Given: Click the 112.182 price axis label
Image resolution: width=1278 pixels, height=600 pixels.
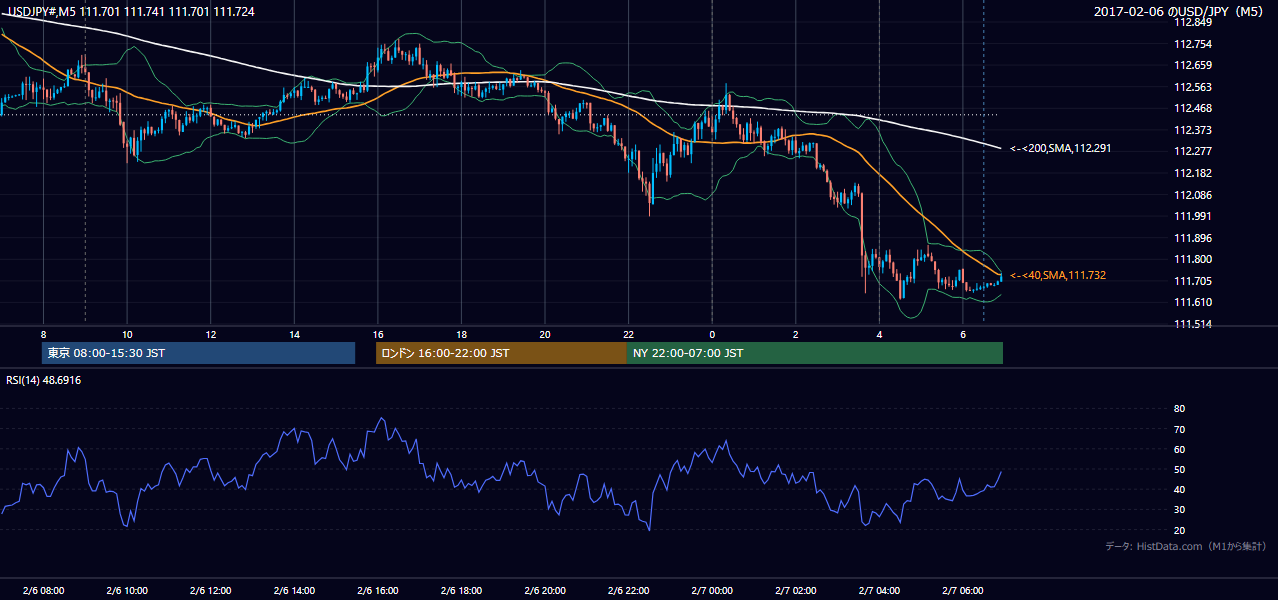Looking at the screenshot, I should point(1191,173).
